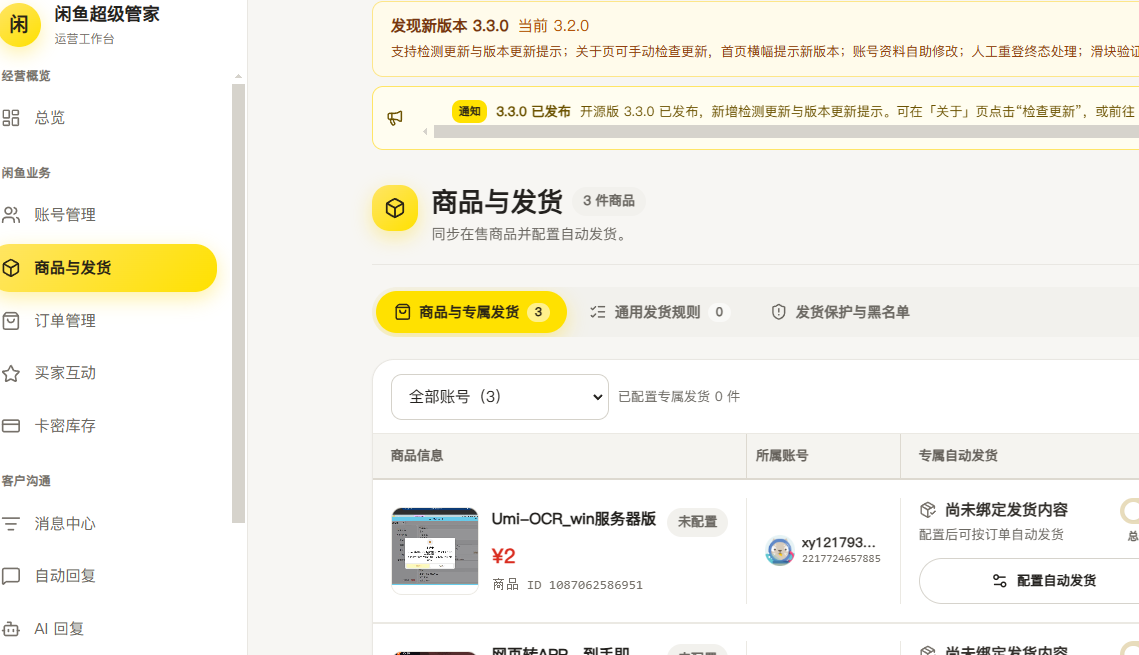Click the box icon beside 尚未绑定发货内容 in Umi-OCR row

click(928, 510)
